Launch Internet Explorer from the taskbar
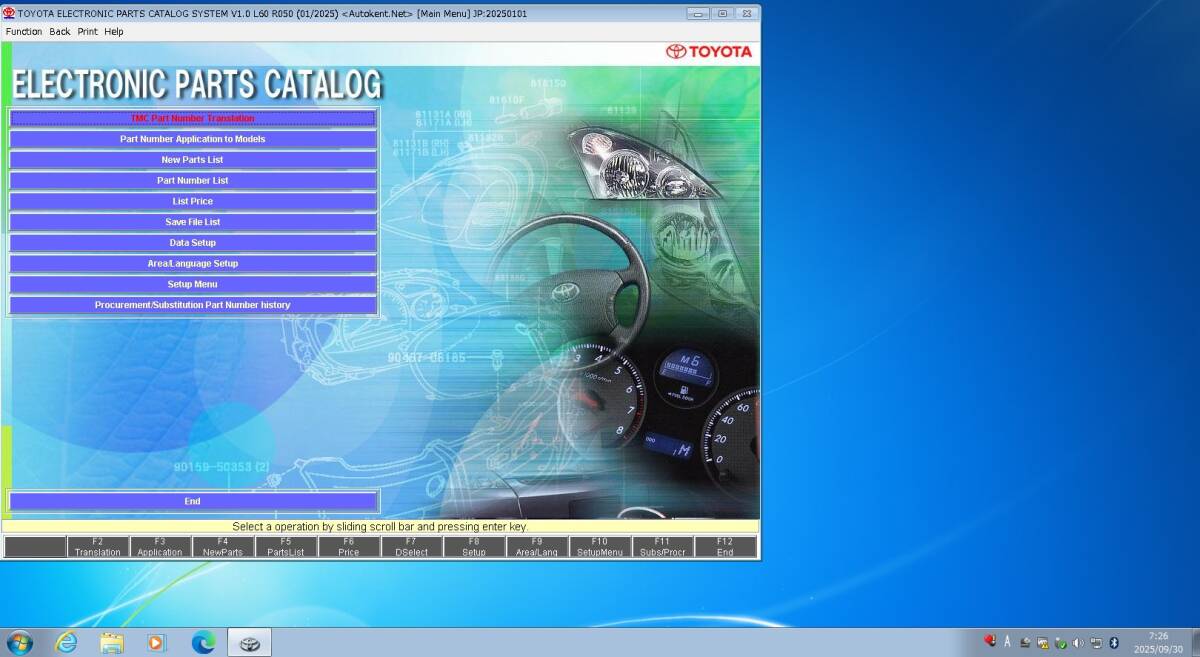 tap(66, 642)
